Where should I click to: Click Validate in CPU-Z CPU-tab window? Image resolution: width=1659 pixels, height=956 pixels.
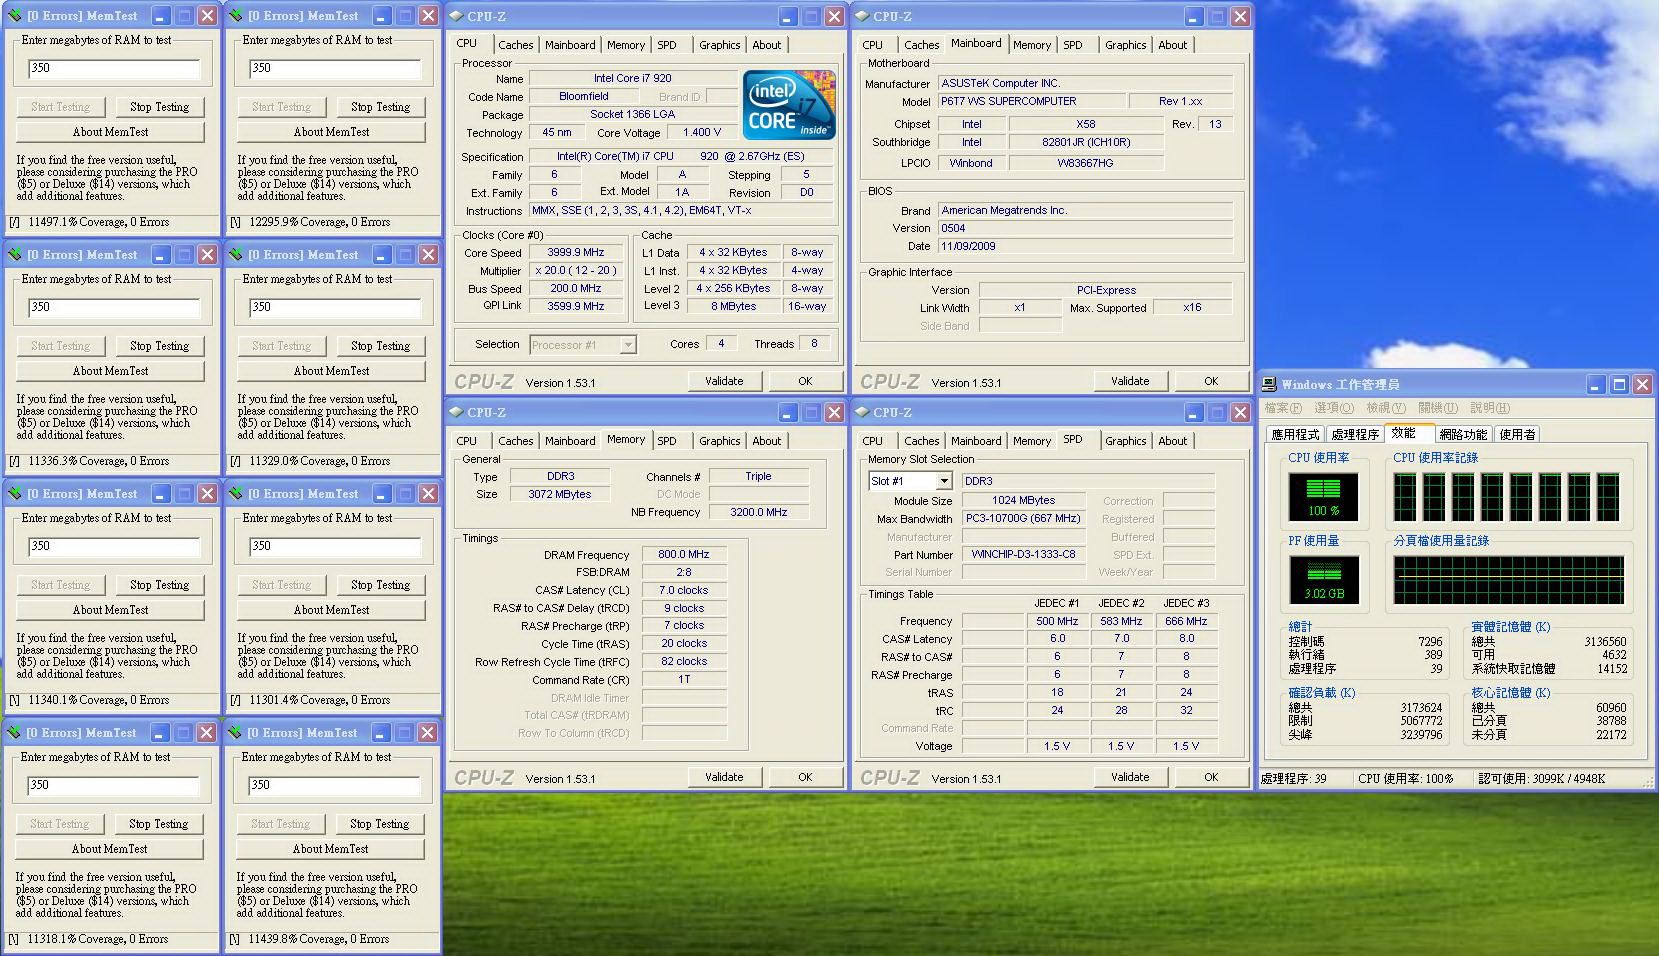(x=724, y=381)
